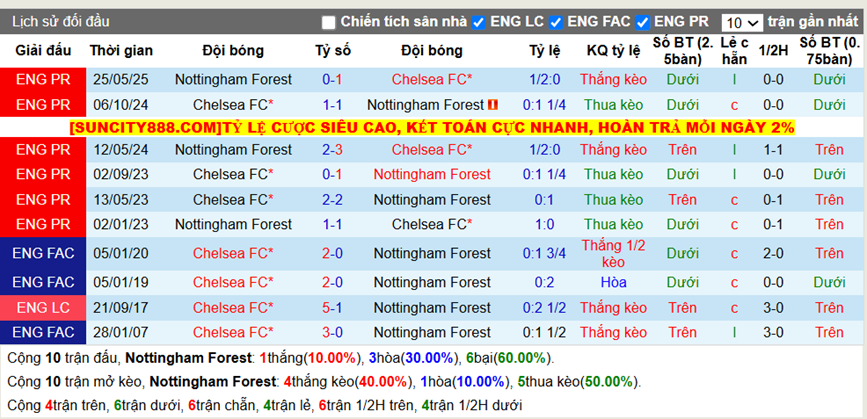The width and height of the screenshot is (867, 419).
Task: Open the SUNCITY888 advertisement banner
Action: pos(432,127)
